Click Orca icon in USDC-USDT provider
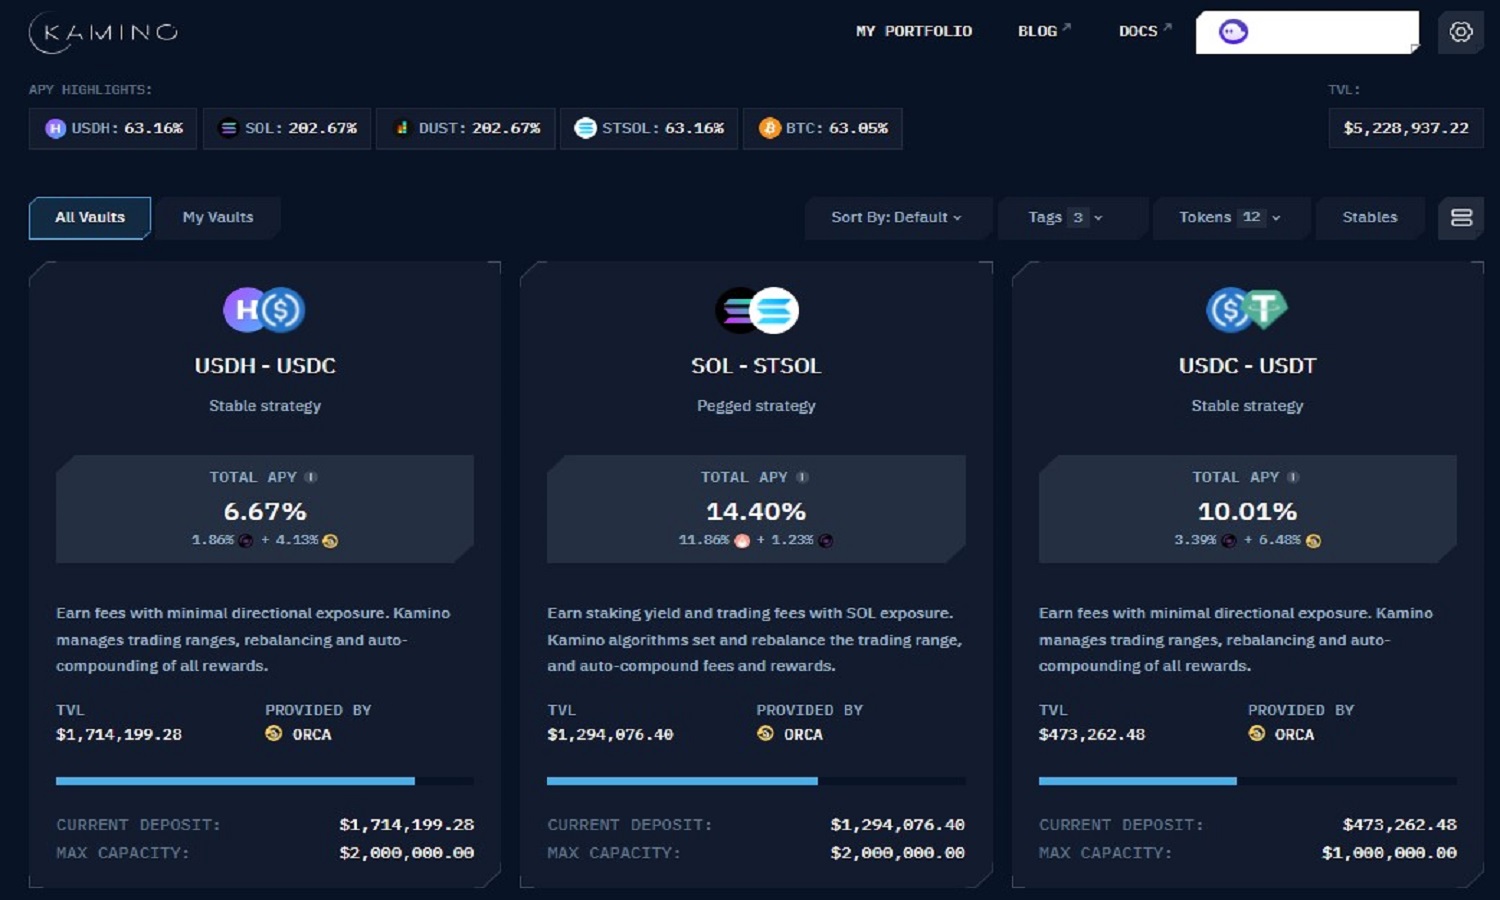Screen dimensions: 1500x900 1256,733
